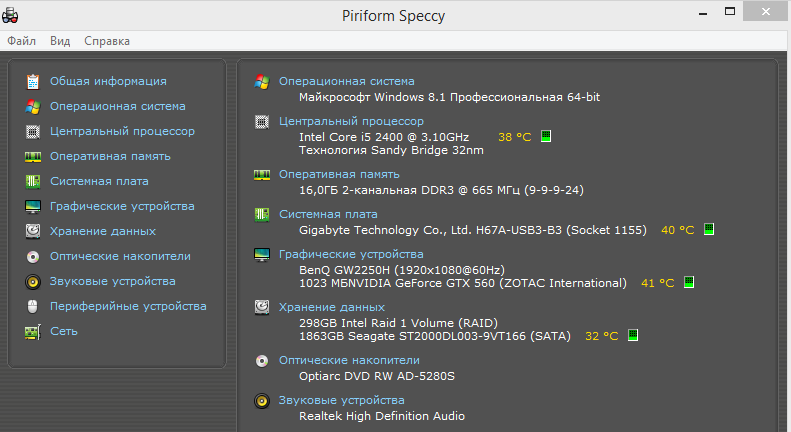Click the network card icon beside Сеть
The image size is (791, 432).
coord(33,332)
